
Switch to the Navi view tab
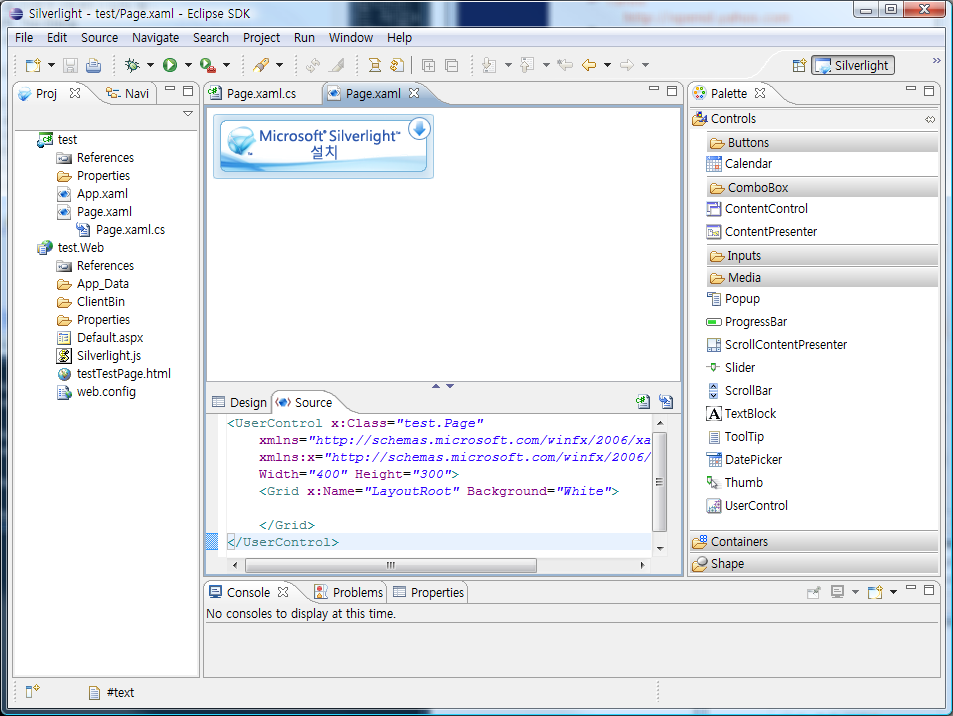pos(128,94)
